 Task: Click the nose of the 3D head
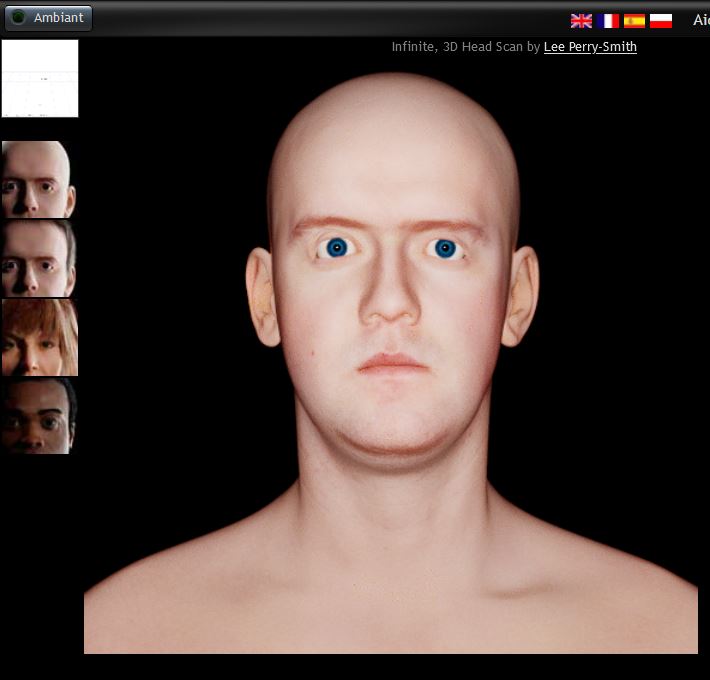pyautogui.click(x=391, y=305)
